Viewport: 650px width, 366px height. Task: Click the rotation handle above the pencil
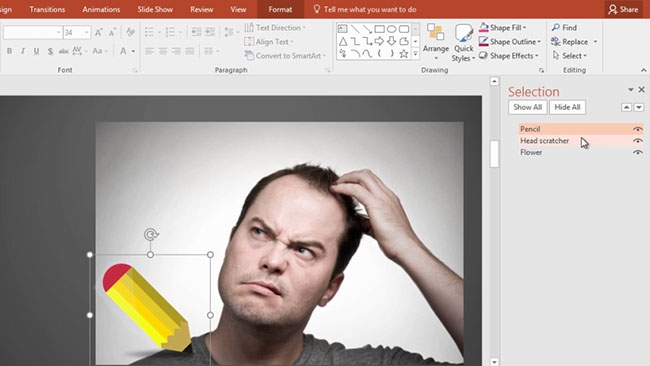(x=151, y=234)
